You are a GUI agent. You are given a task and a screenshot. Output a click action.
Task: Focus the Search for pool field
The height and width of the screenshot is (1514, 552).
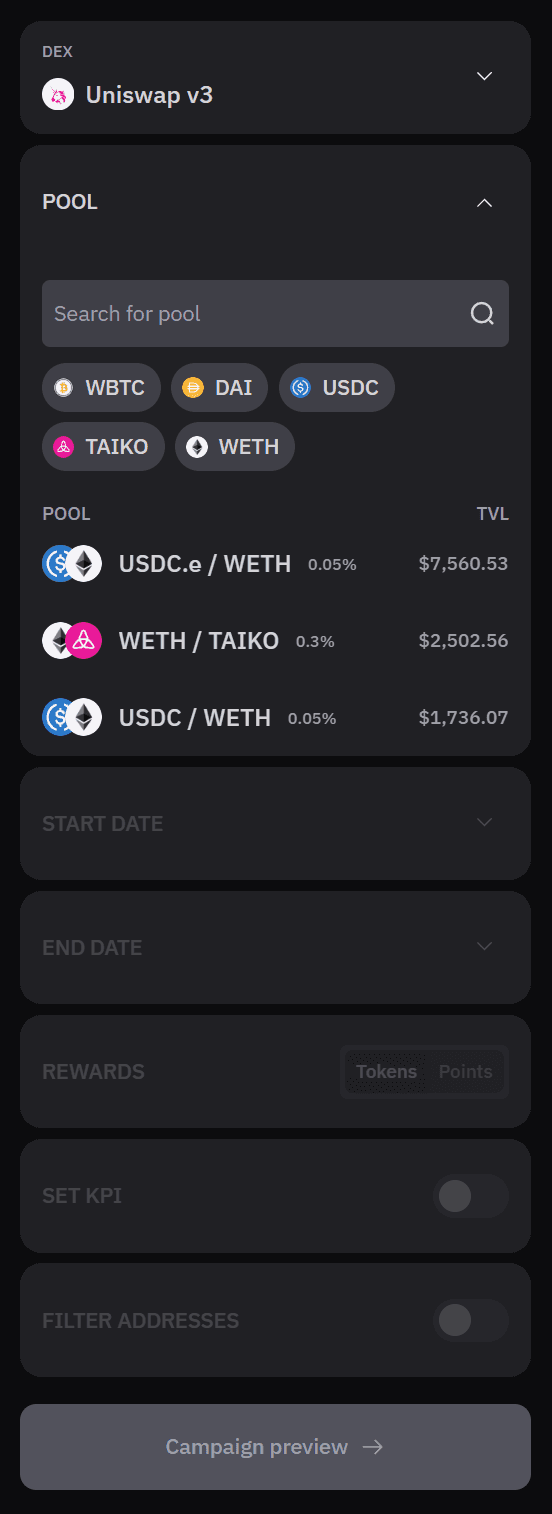(275, 314)
